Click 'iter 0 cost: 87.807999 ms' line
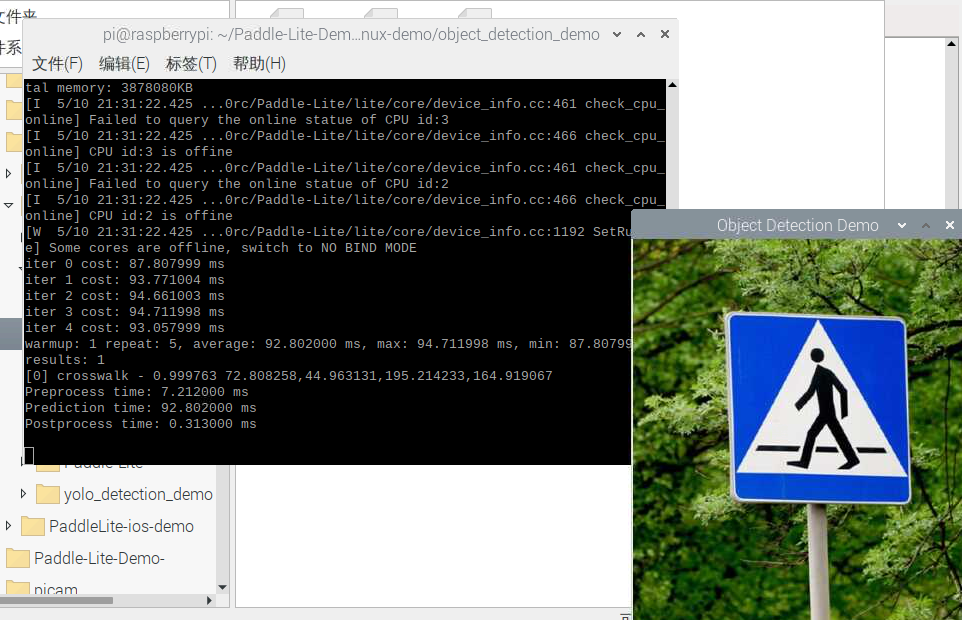This screenshot has height=620, width=962. 125,264
